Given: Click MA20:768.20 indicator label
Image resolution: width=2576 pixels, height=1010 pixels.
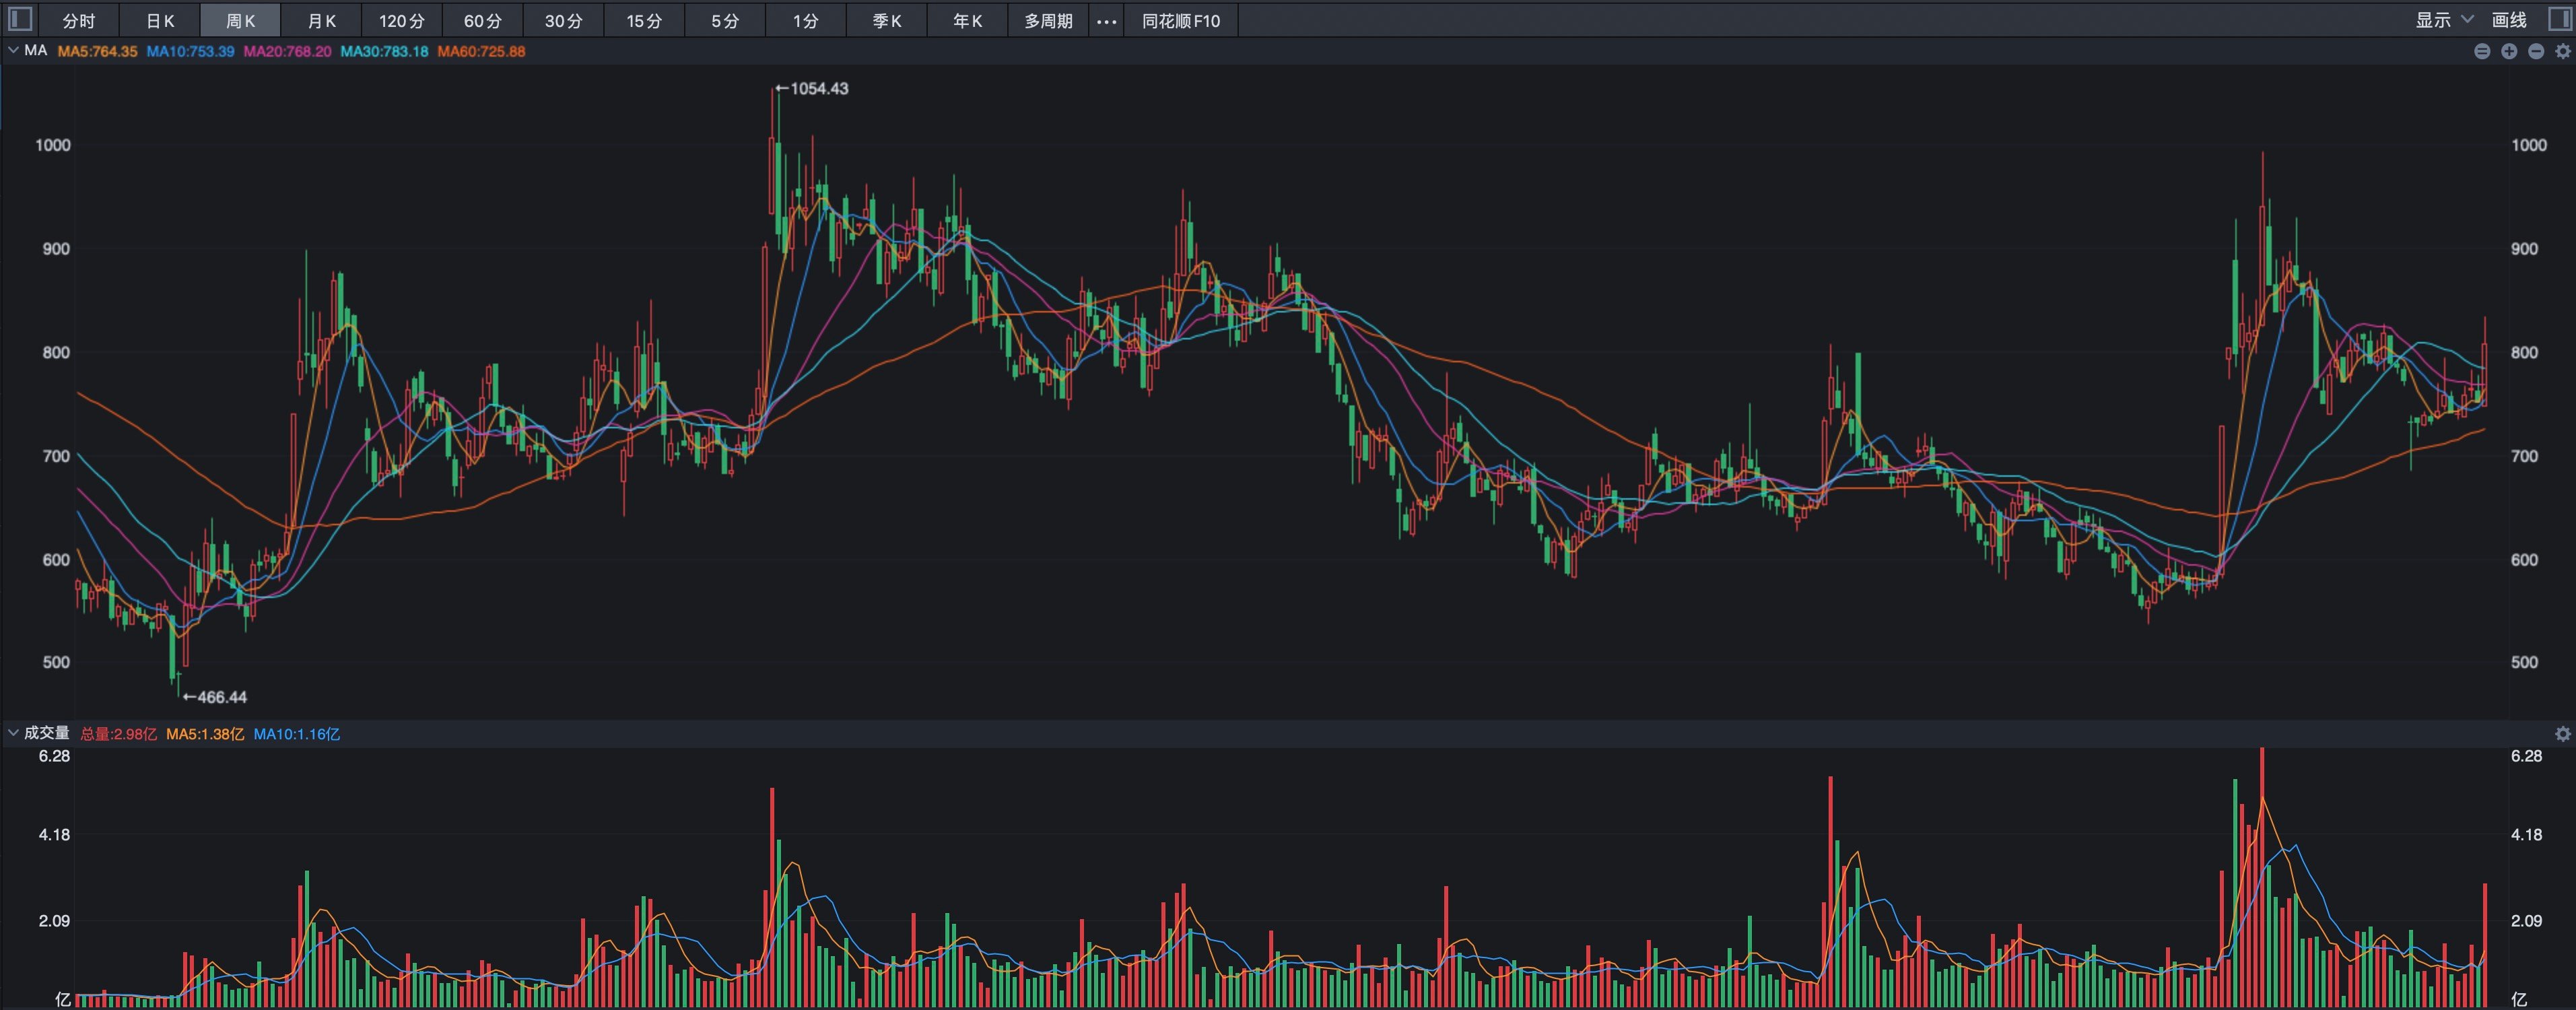Looking at the screenshot, I should coord(287,51).
